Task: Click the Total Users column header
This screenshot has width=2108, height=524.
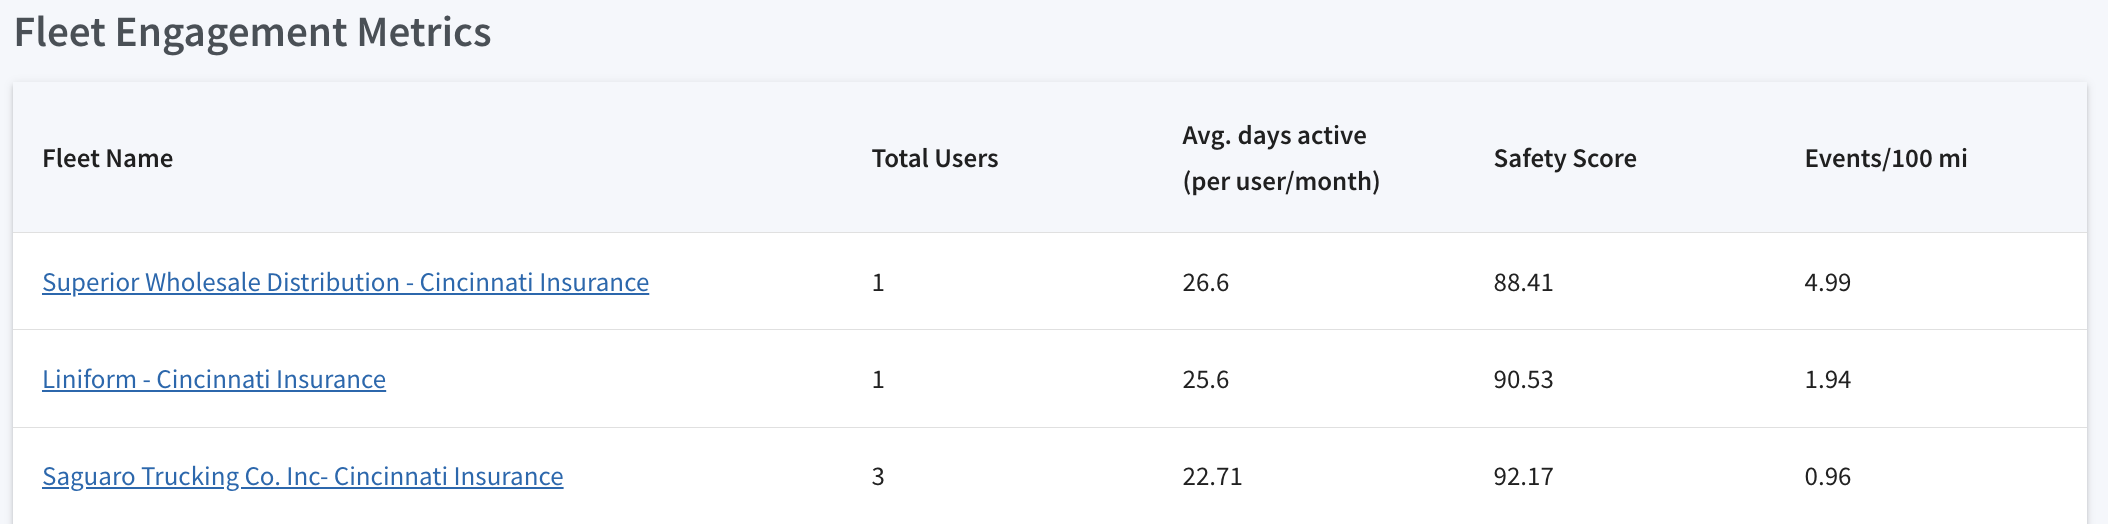Action: click(x=935, y=158)
